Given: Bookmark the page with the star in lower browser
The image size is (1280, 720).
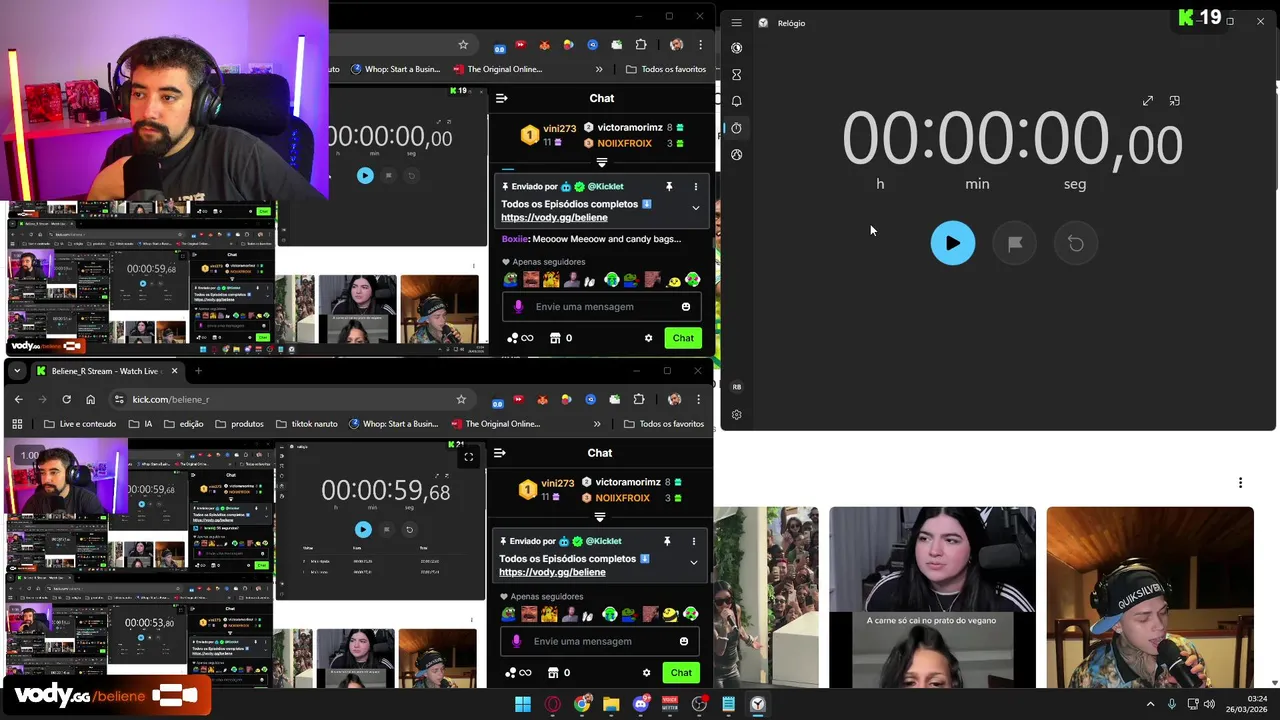Looking at the screenshot, I should [x=461, y=399].
